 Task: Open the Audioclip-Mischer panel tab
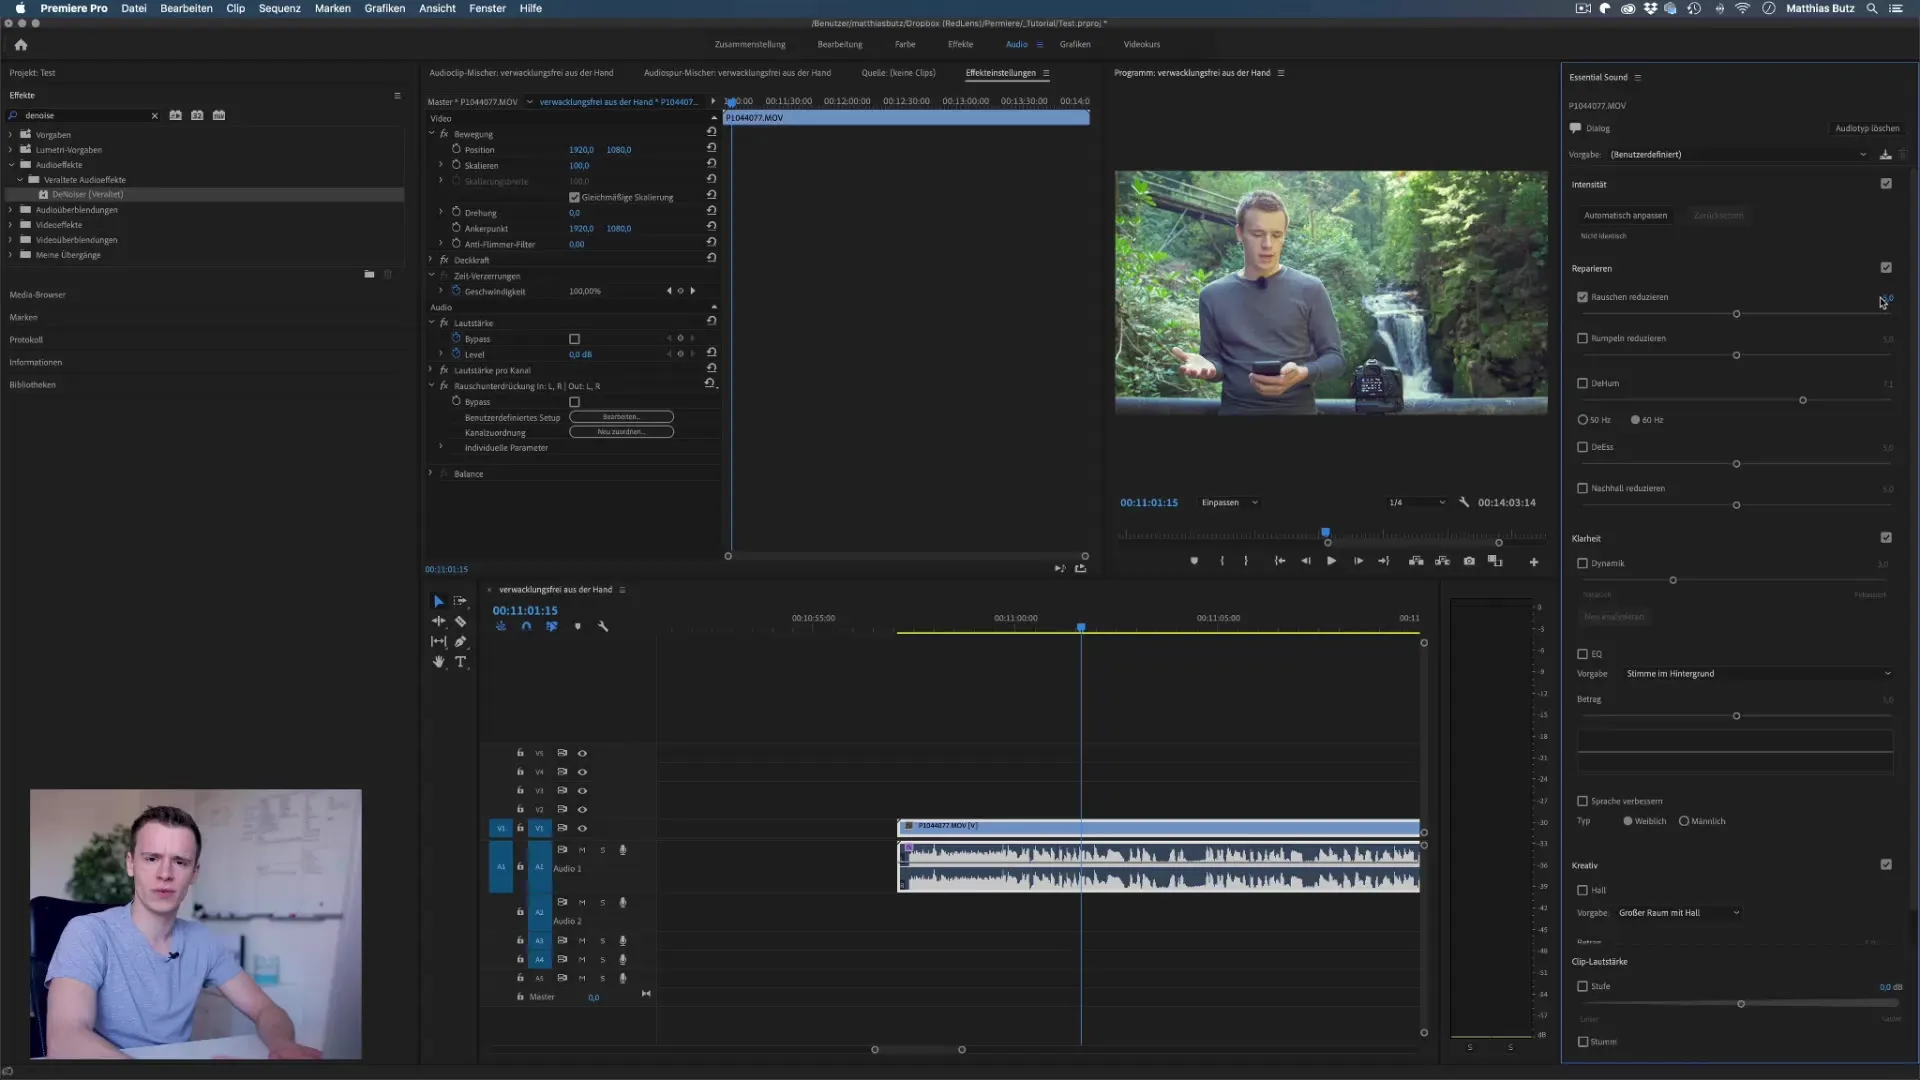click(521, 72)
